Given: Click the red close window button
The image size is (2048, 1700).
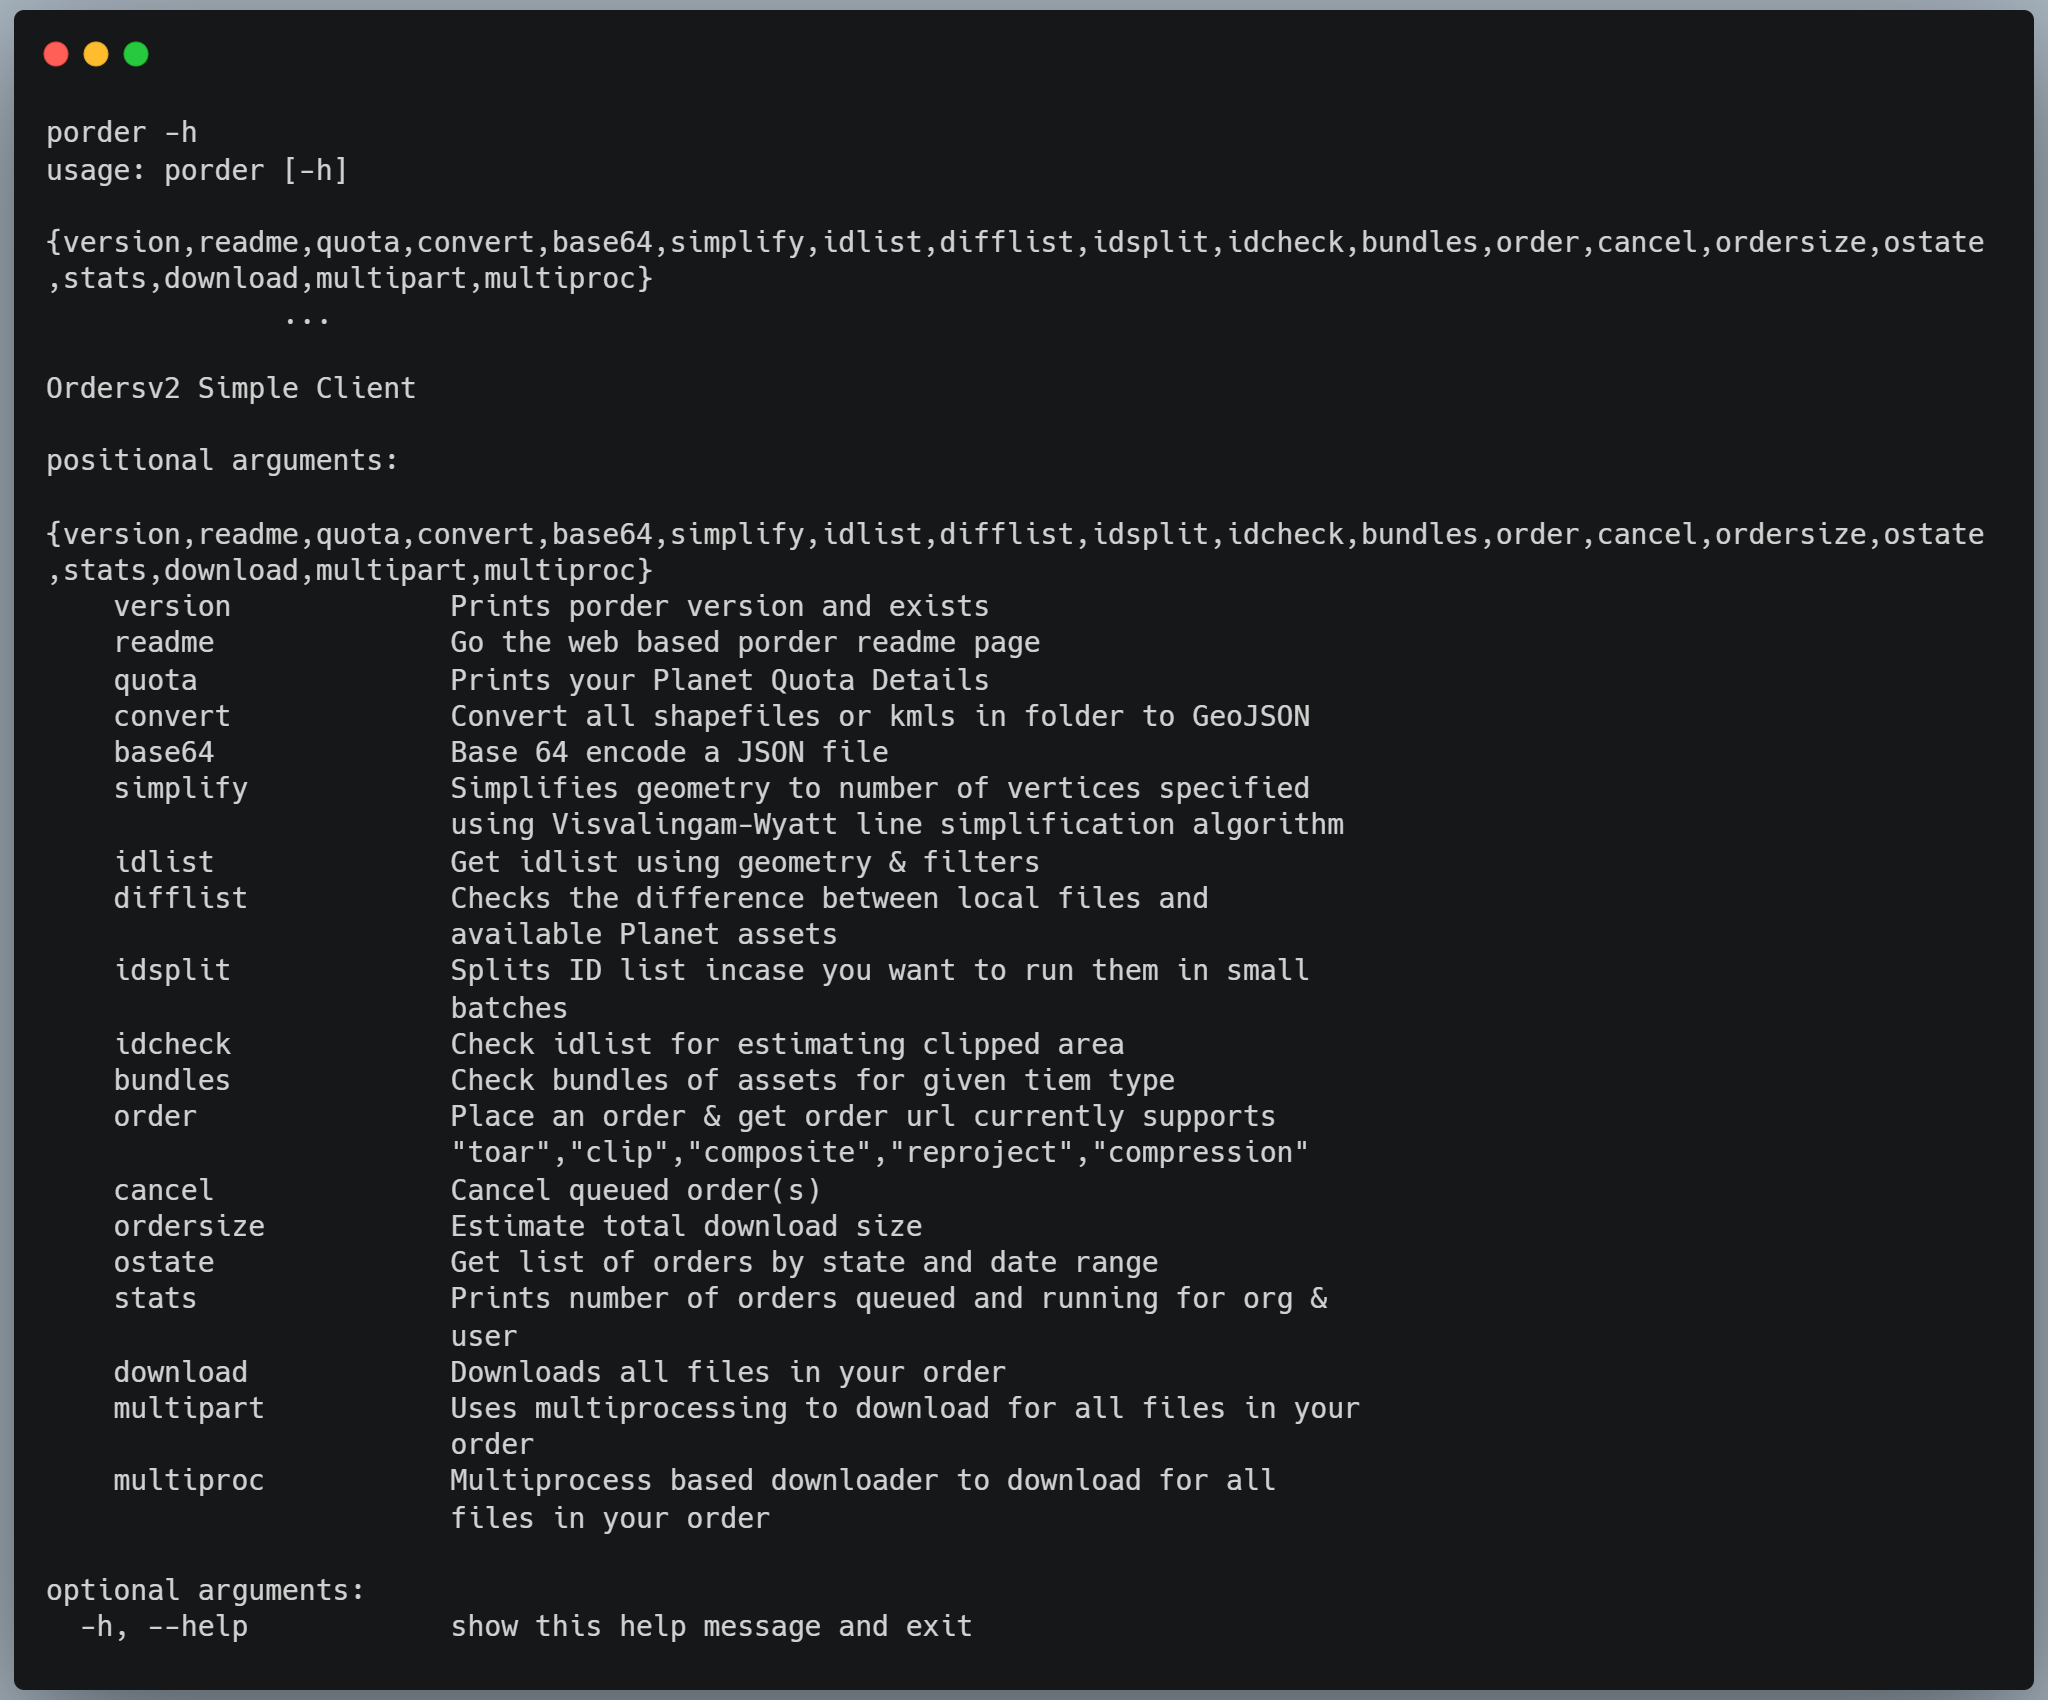Looking at the screenshot, I should pyautogui.click(x=56, y=54).
